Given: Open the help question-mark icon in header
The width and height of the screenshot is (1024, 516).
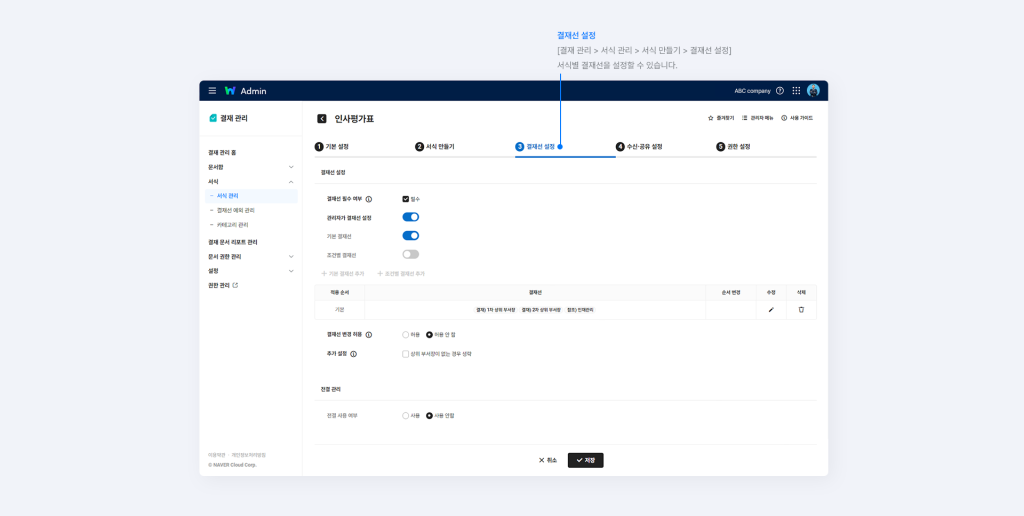Looking at the screenshot, I should [x=780, y=91].
